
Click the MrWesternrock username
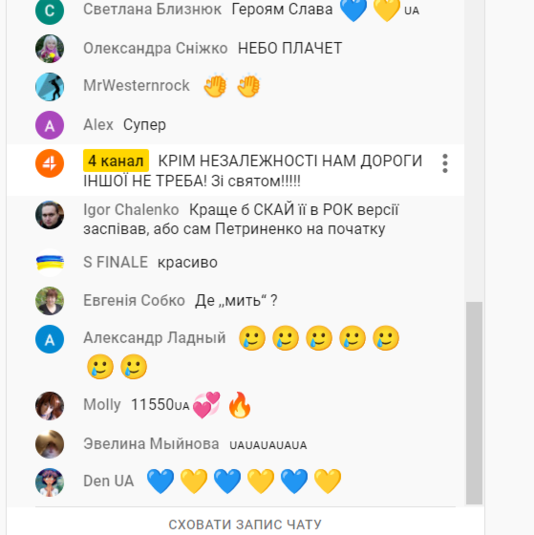coord(136,85)
